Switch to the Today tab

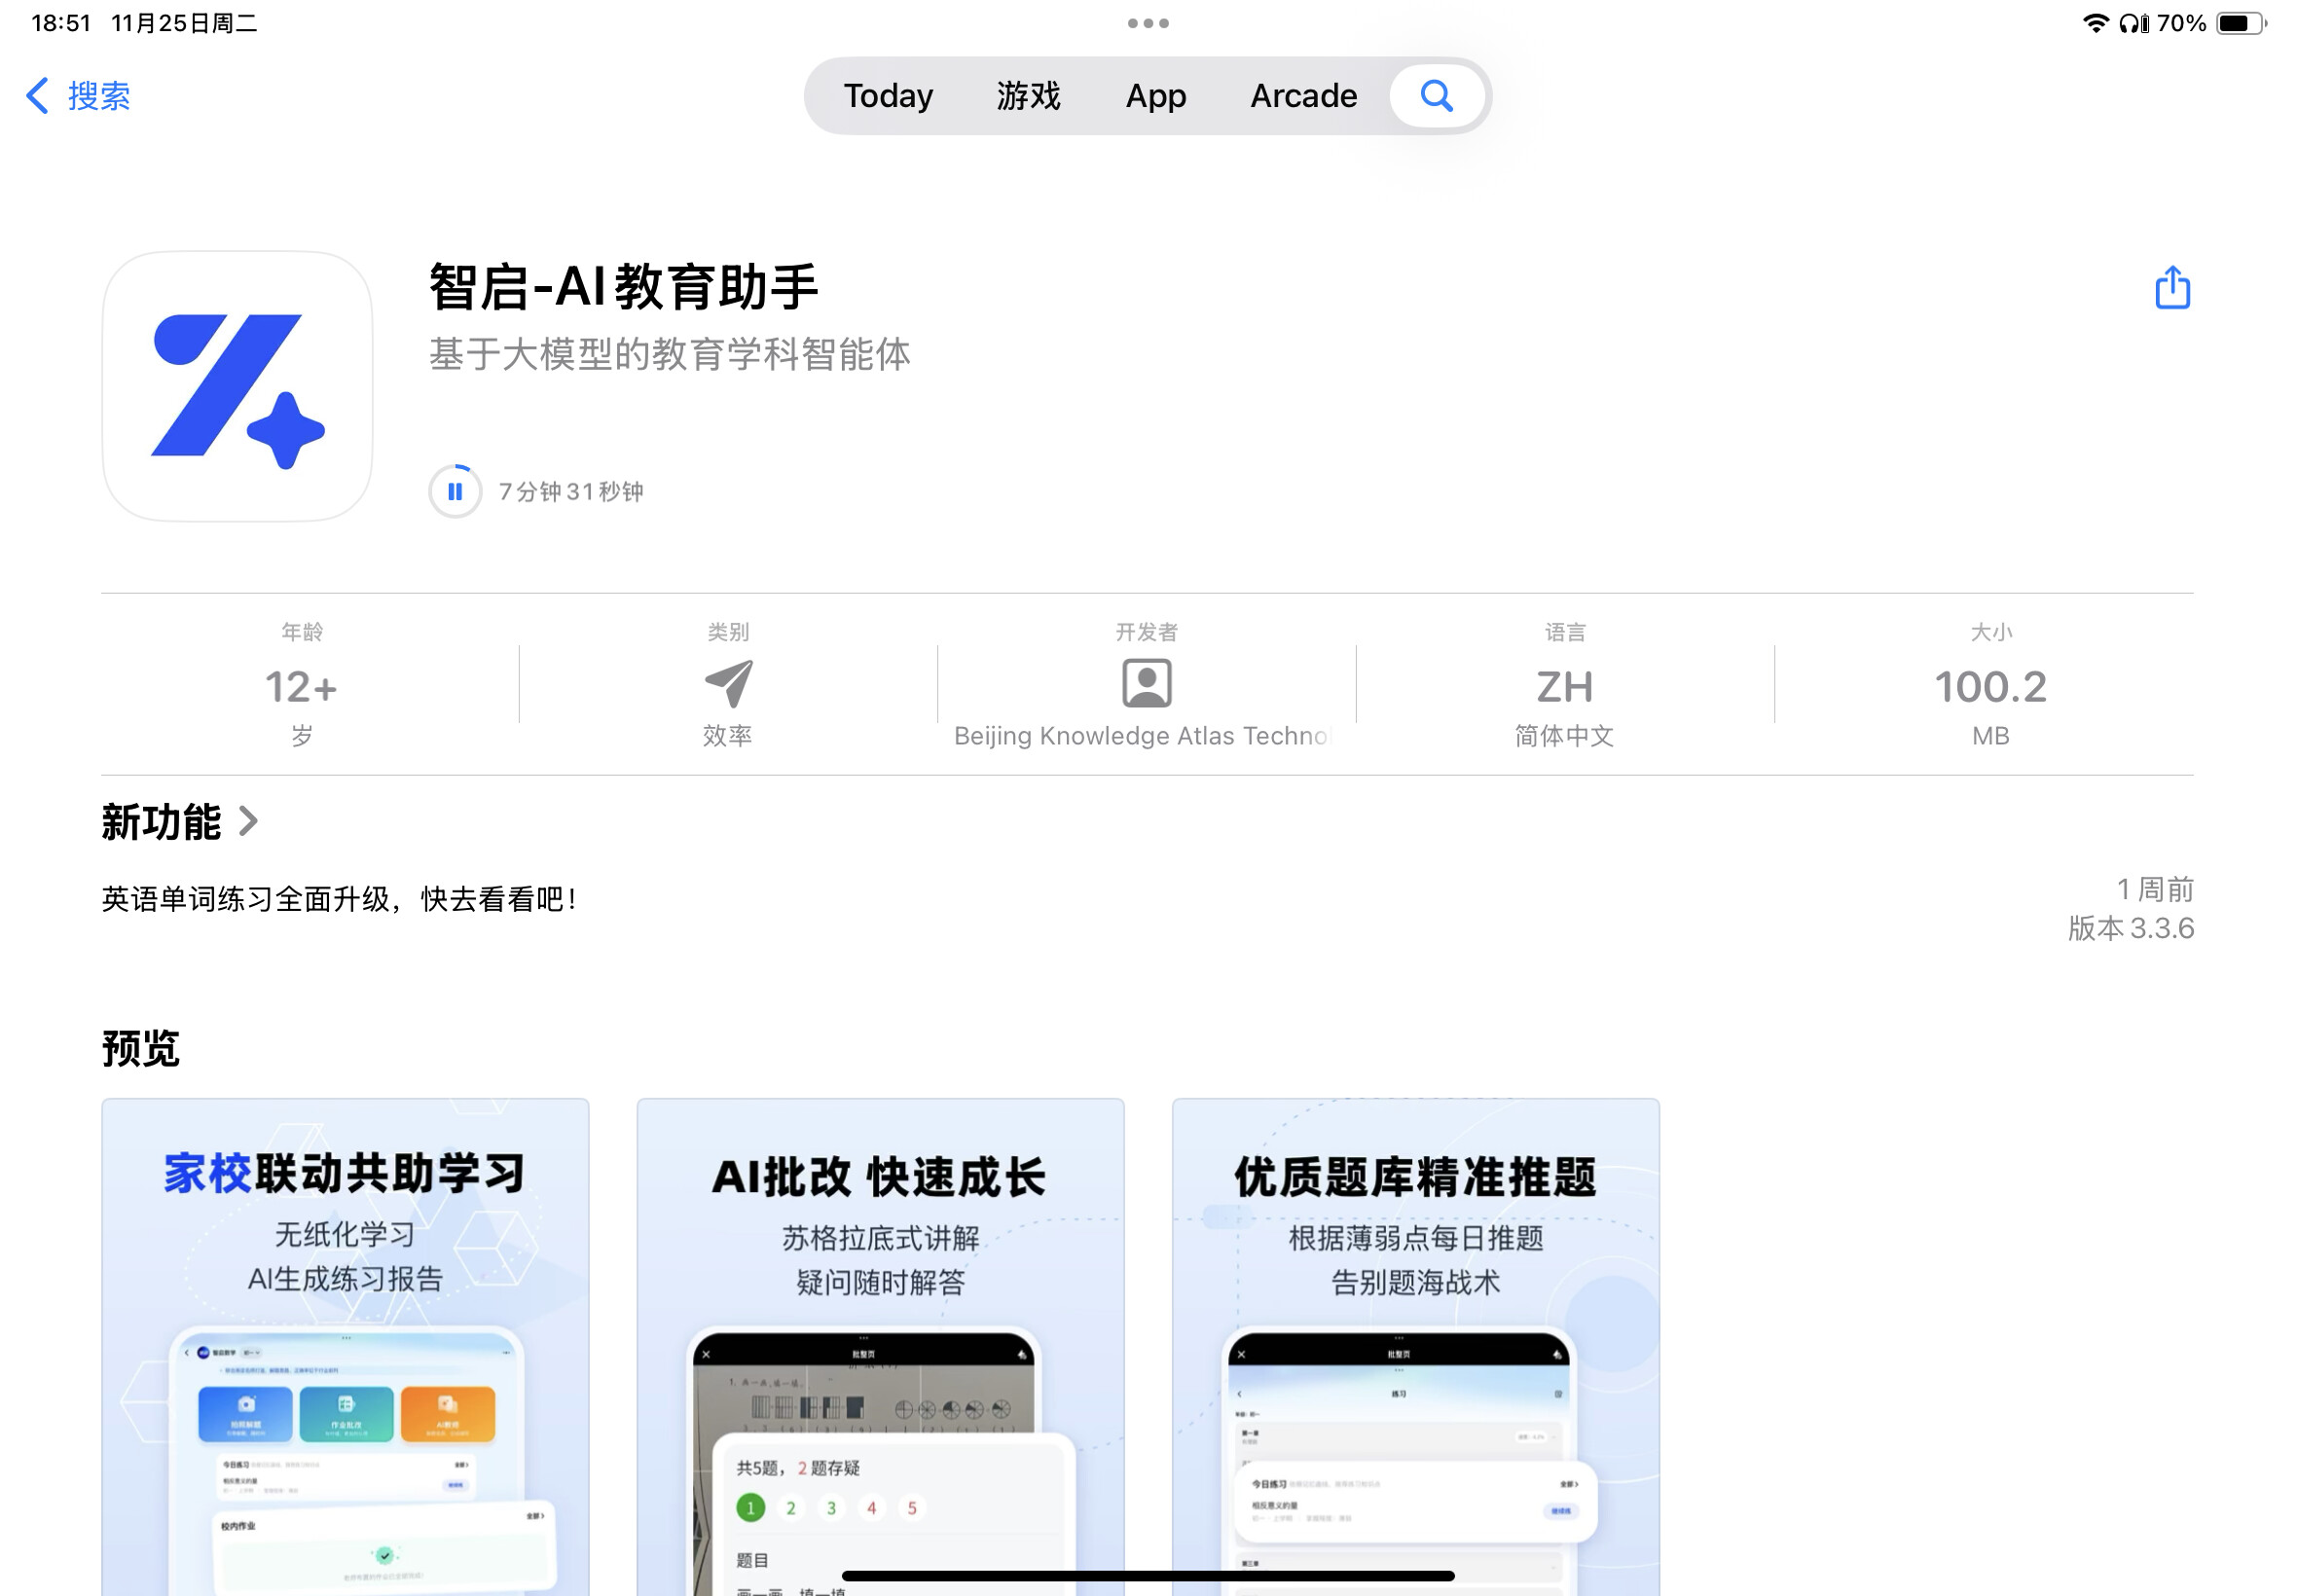coord(888,96)
